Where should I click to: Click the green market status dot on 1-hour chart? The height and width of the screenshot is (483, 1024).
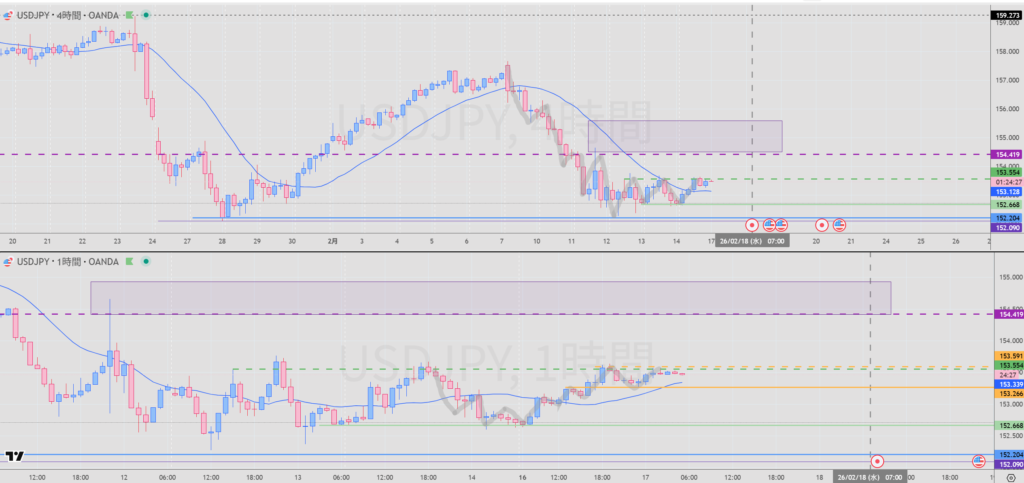point(147,262)
